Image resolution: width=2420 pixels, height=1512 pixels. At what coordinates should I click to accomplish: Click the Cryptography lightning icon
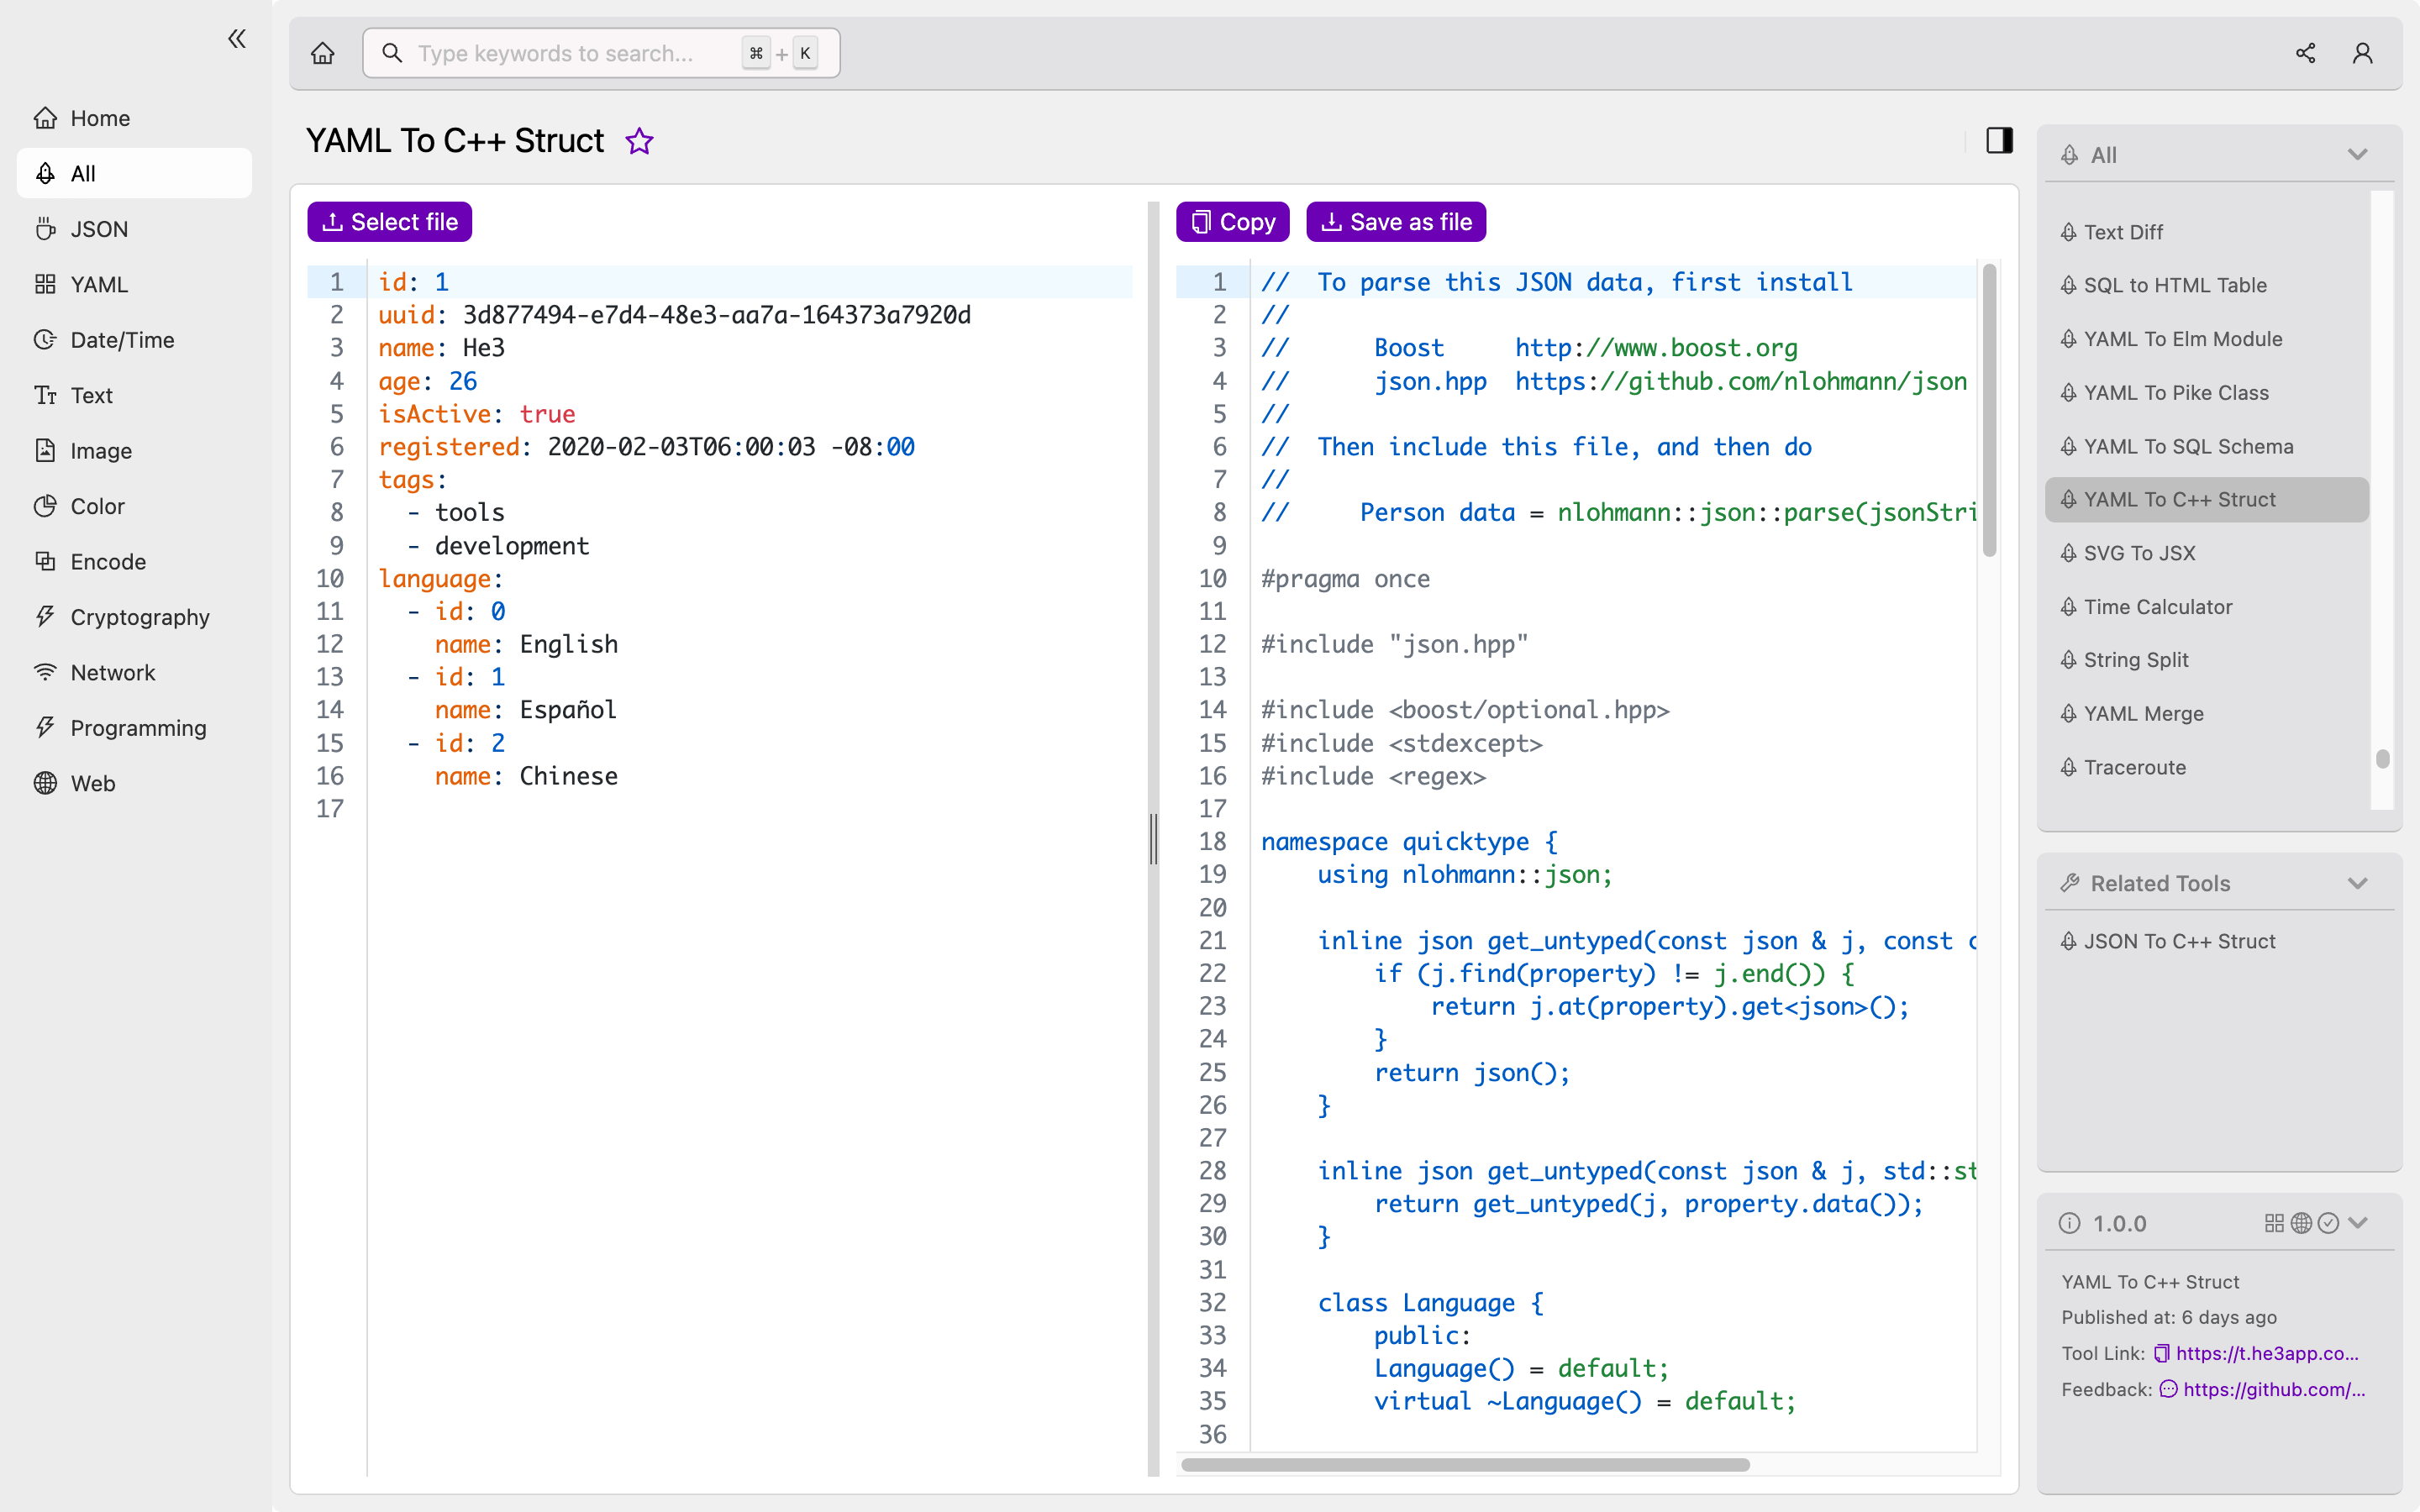tap(45, 617)
